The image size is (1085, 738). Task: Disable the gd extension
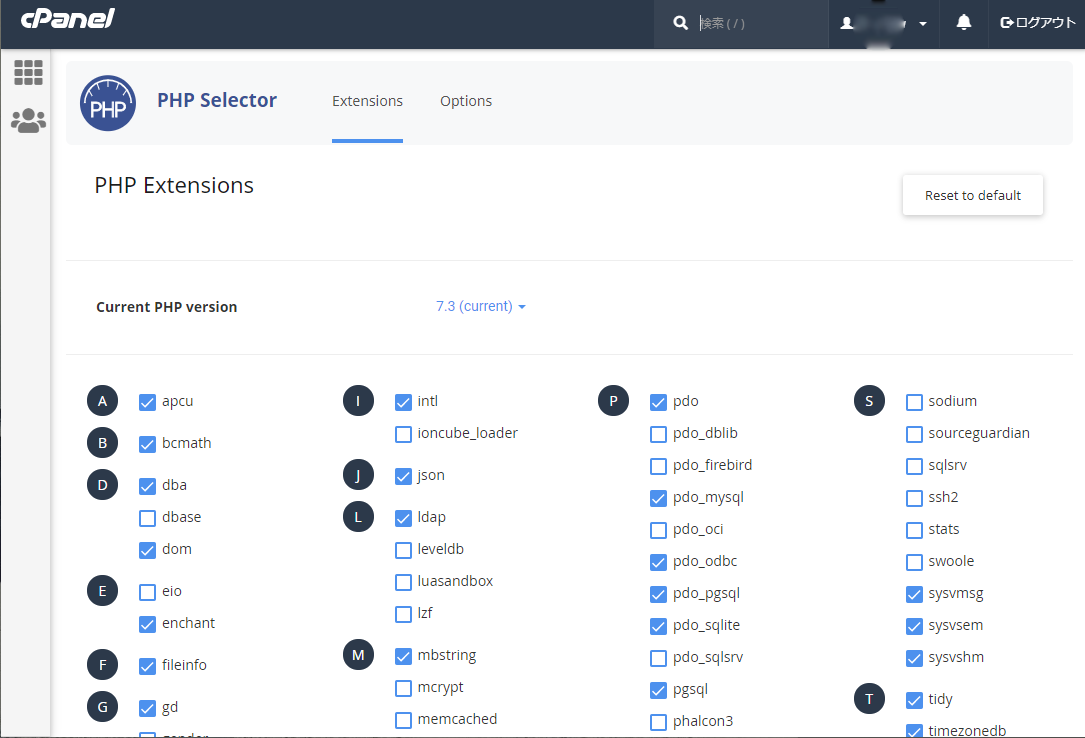point(147,708)
